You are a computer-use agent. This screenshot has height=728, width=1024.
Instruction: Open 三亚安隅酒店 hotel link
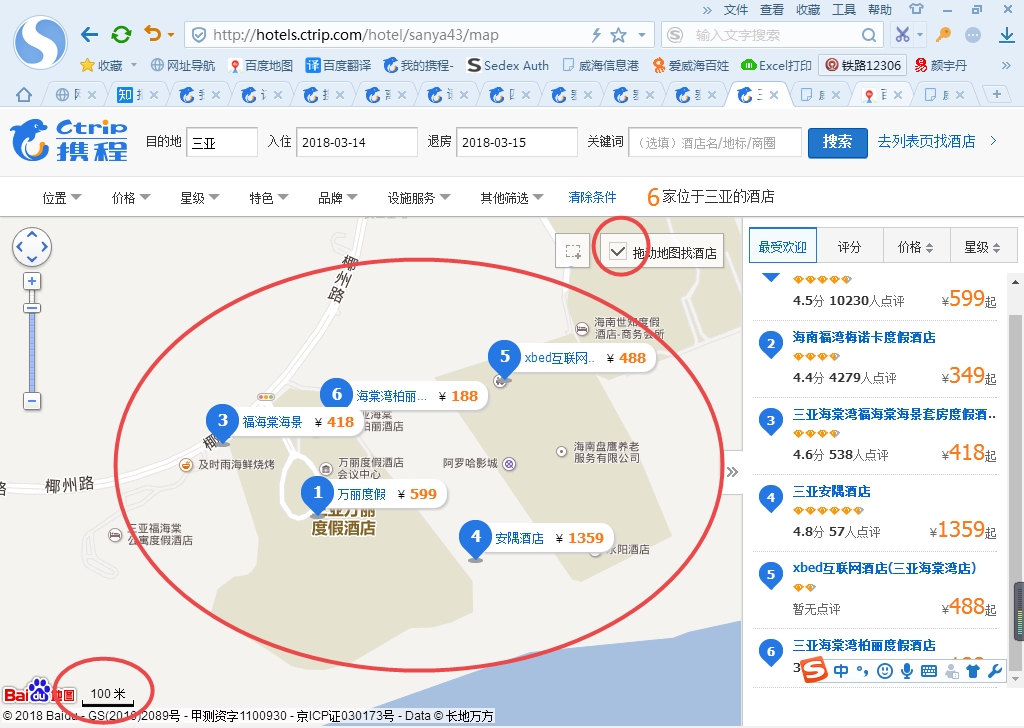click(x=831, y=491)
